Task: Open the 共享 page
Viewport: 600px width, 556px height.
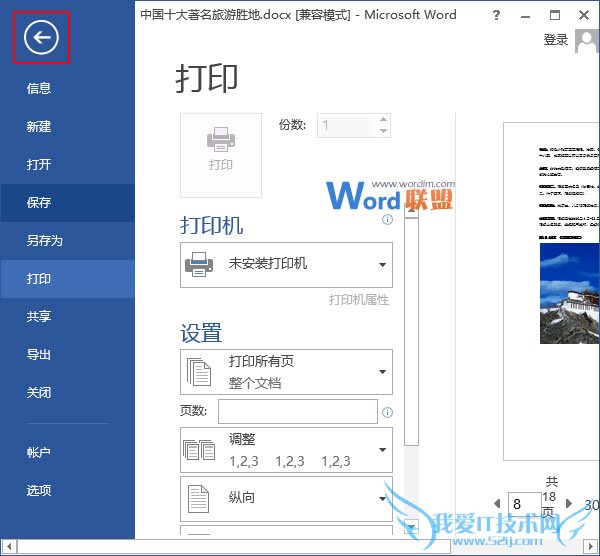Action: click(39, 316)
